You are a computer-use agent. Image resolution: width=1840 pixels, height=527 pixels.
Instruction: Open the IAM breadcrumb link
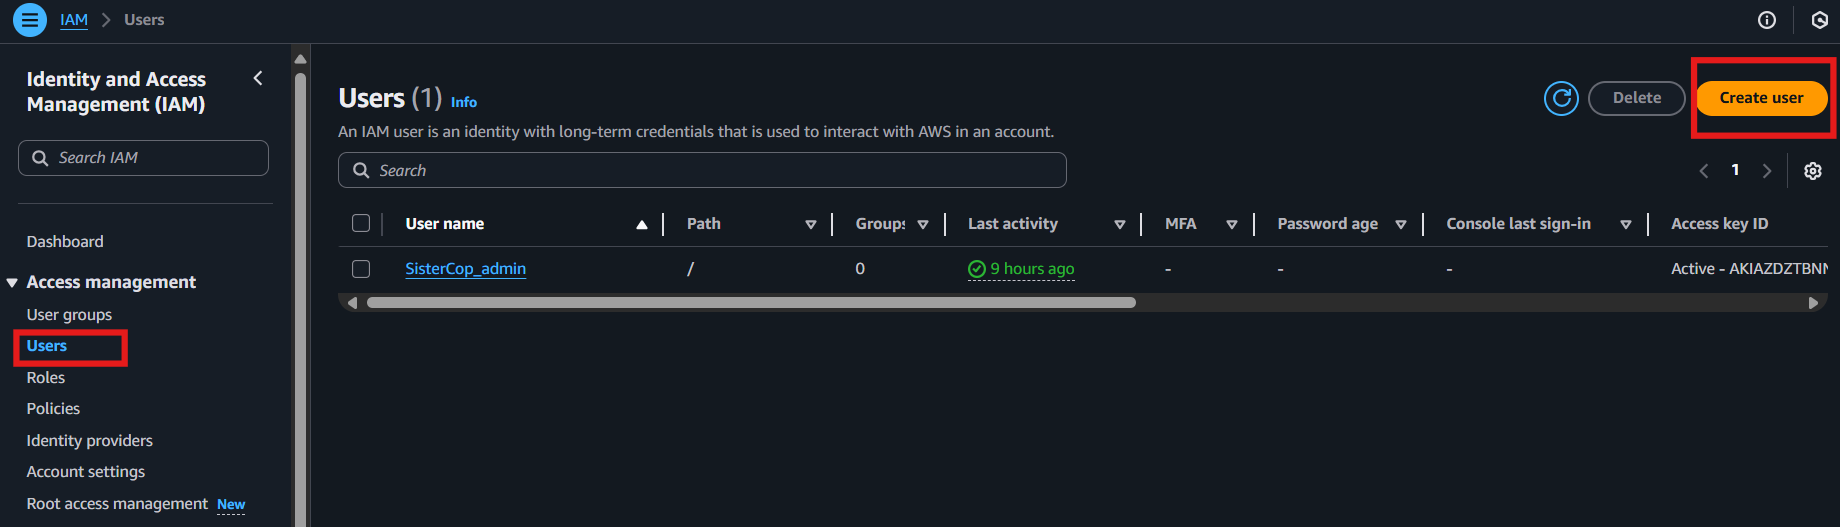pyautogui.click(x=74, y=20)
